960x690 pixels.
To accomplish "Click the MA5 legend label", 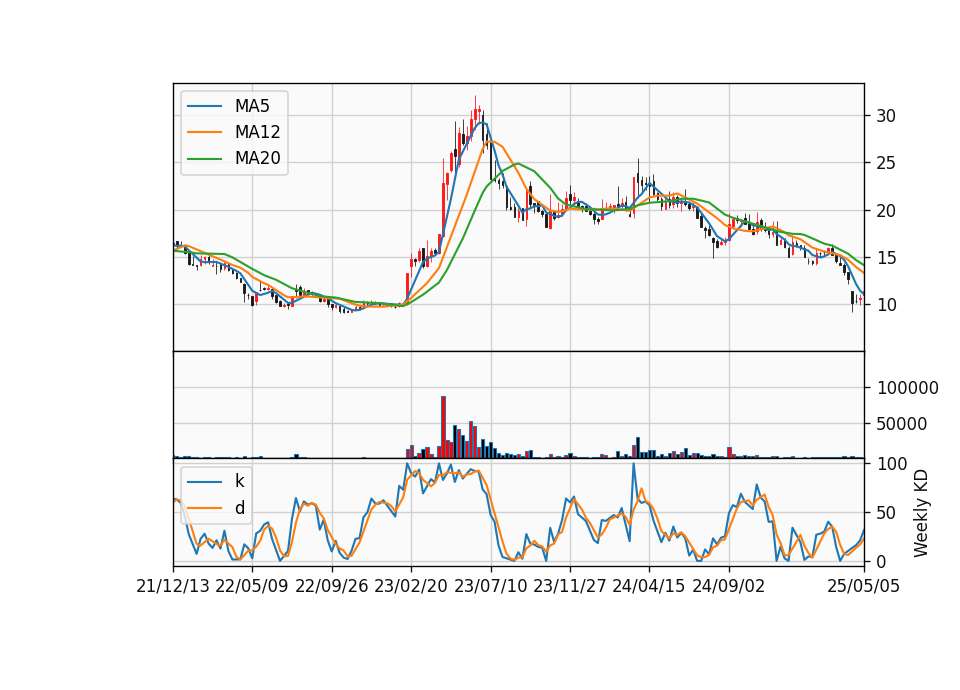I will click(x=252, y=106).
